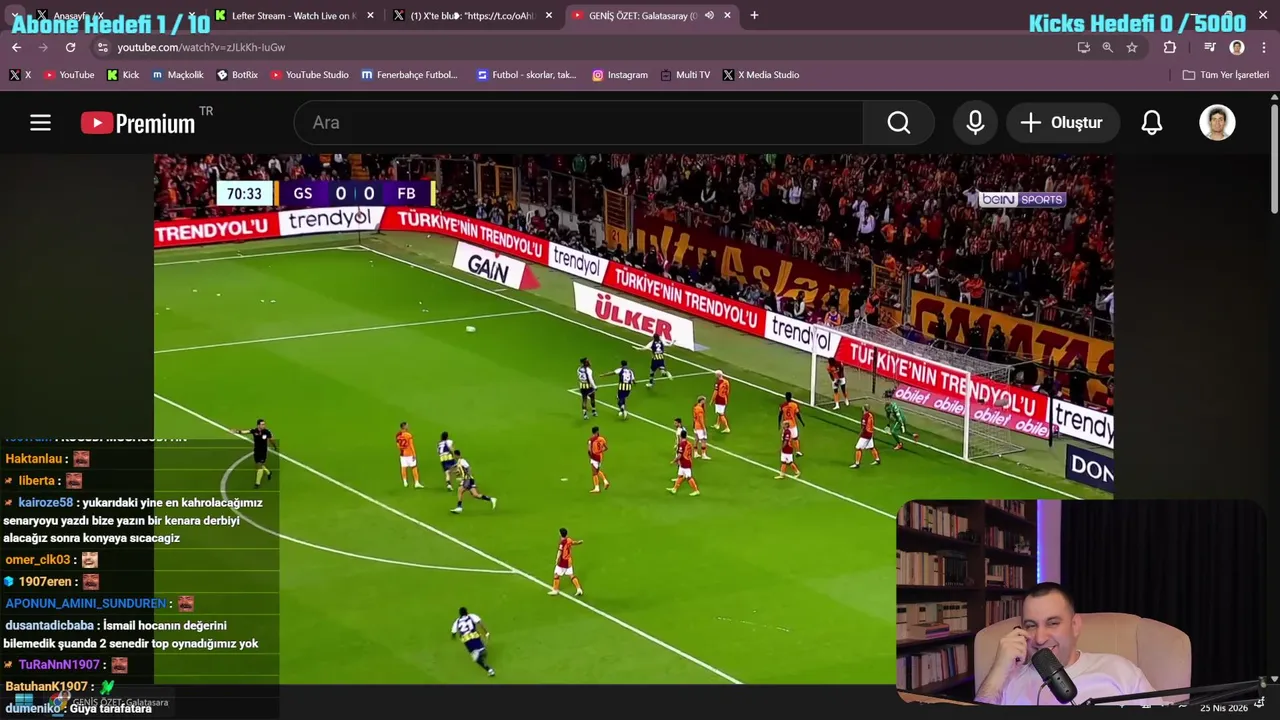The height and width of the screenshot is (720, 1280).
Task: Open the Multi TV bookmark
Action: coord(685,75)
